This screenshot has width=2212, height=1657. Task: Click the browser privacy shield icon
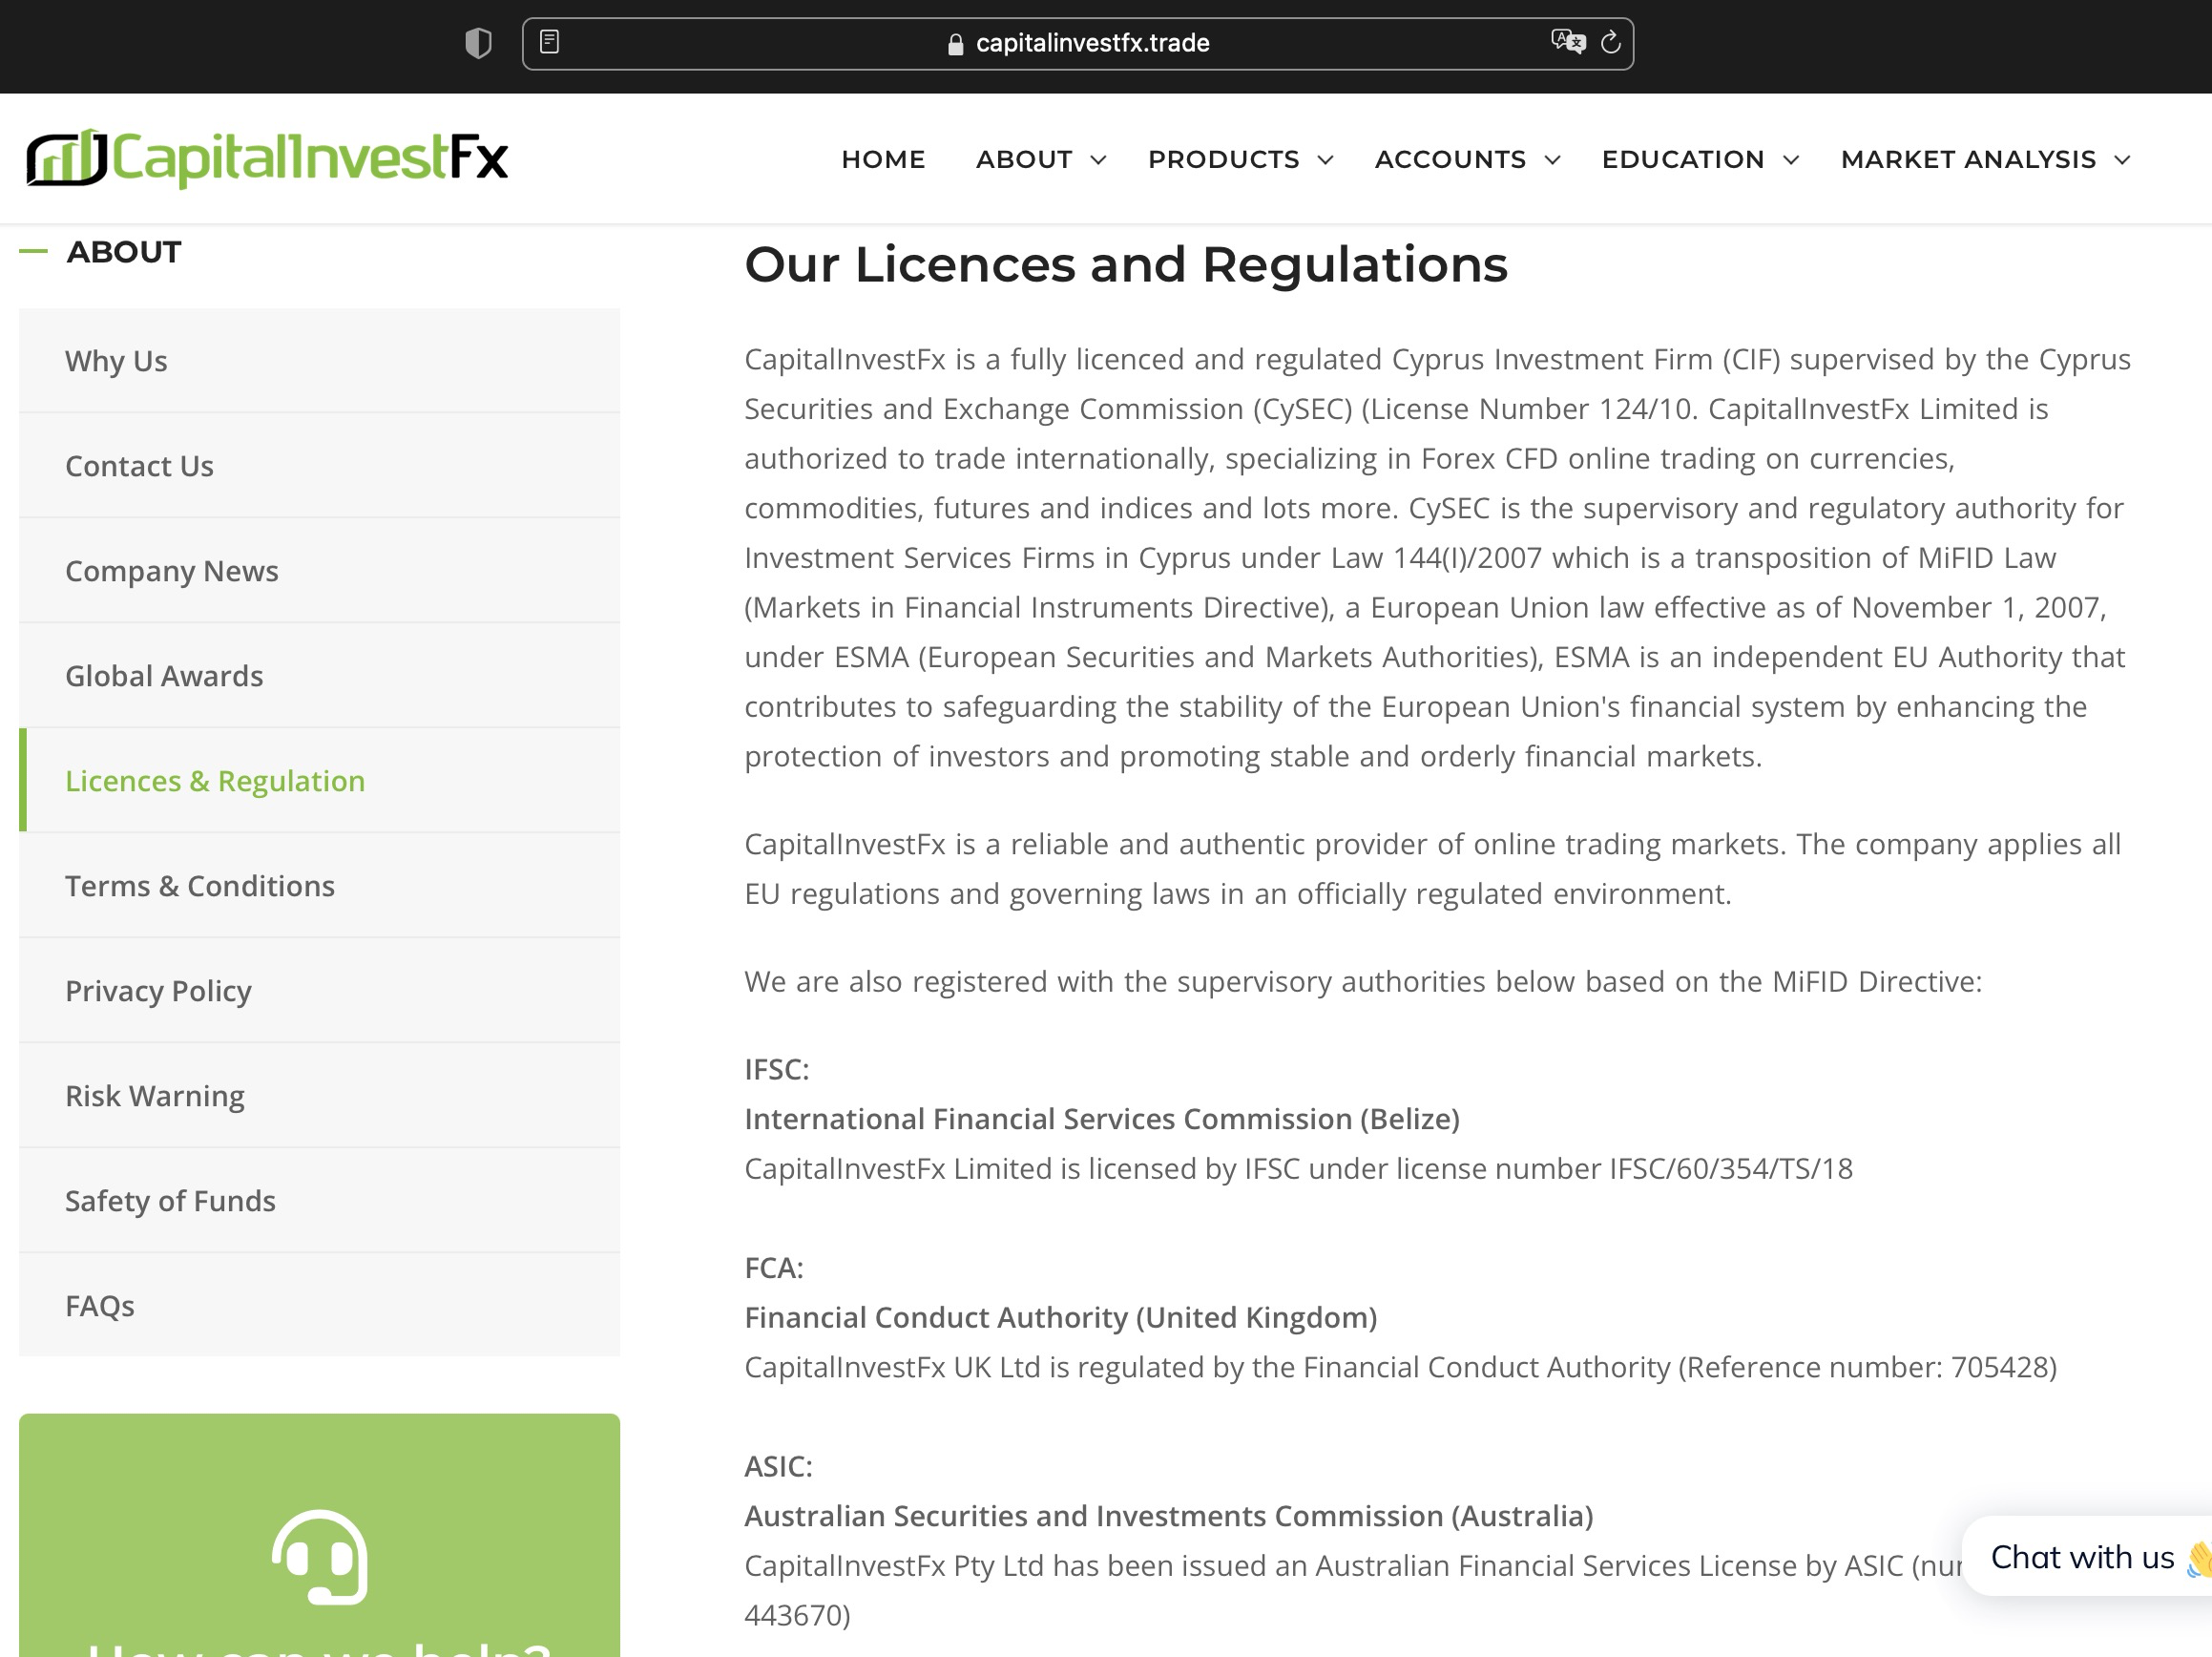(478, 43)
